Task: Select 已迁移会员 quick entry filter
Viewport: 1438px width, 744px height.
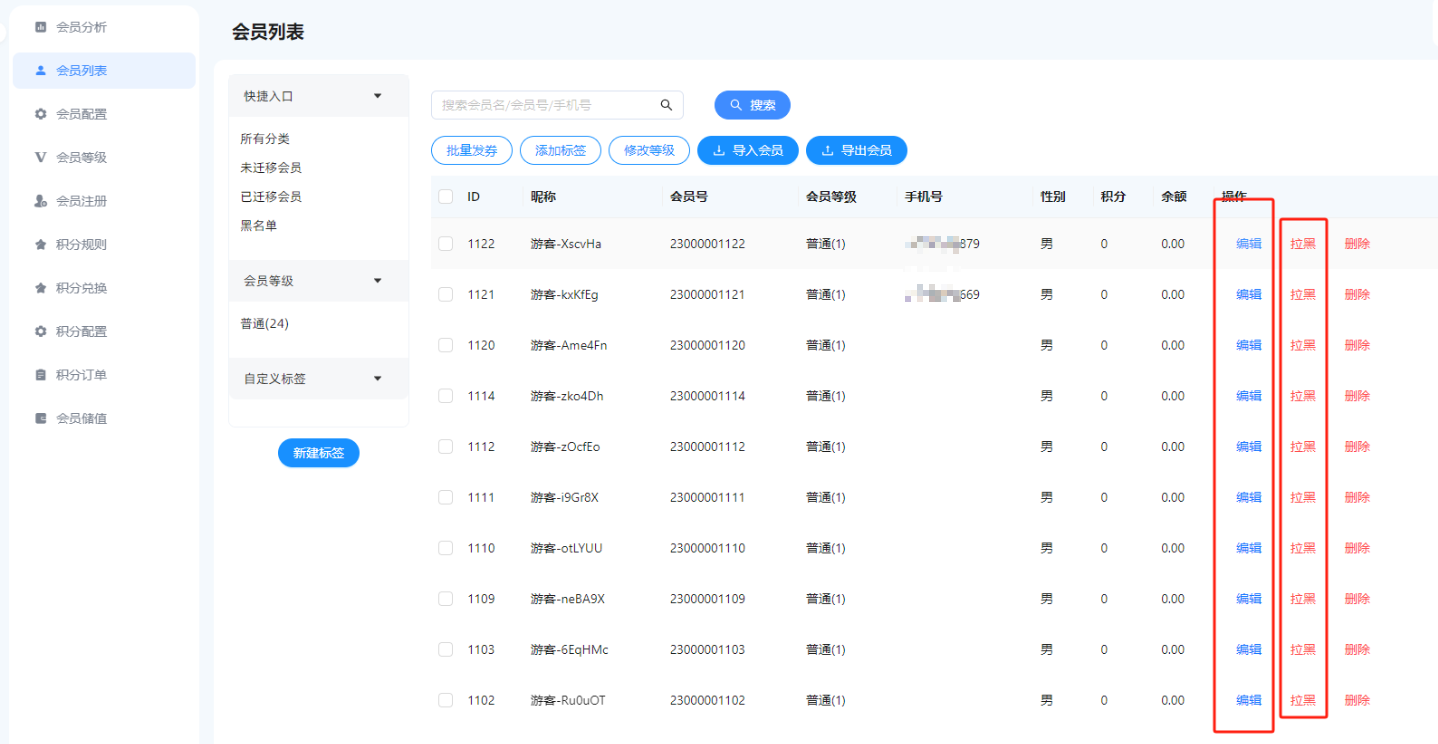Action: pyautogui.click(x=271, y=197)
